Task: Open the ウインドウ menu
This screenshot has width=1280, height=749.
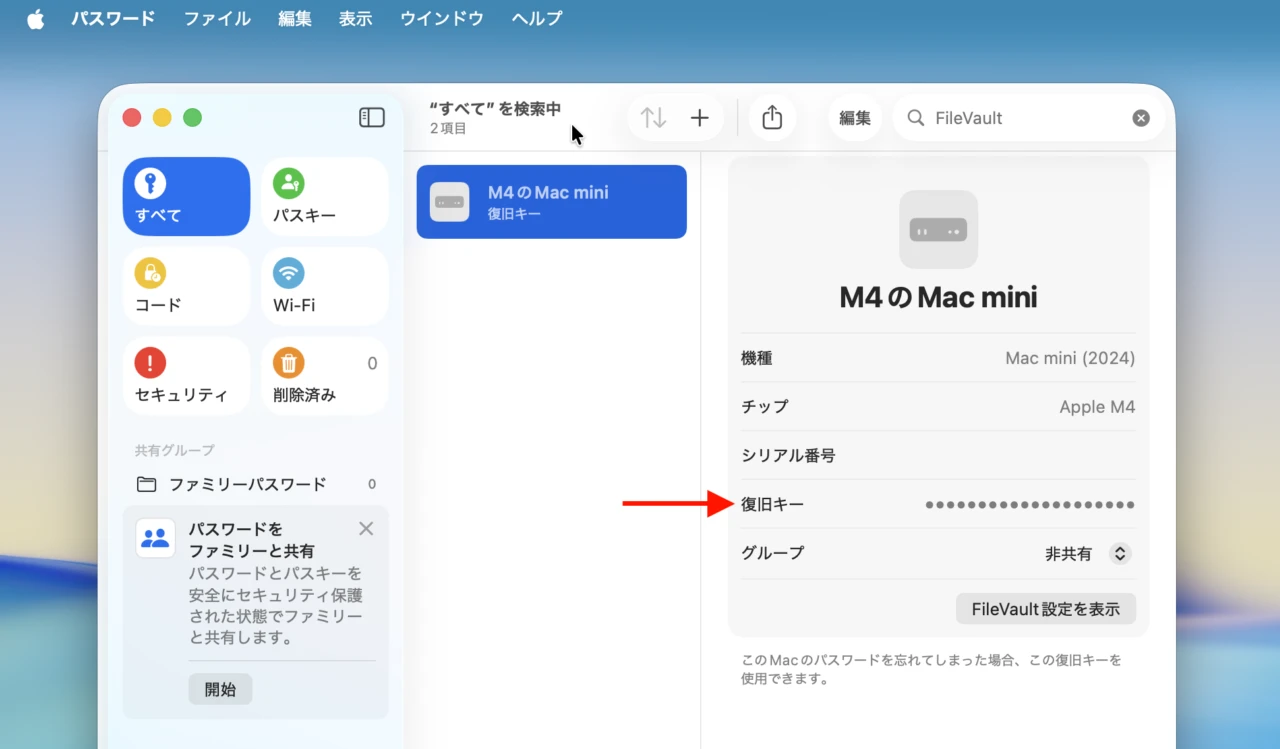Action: tap(441, 18)
